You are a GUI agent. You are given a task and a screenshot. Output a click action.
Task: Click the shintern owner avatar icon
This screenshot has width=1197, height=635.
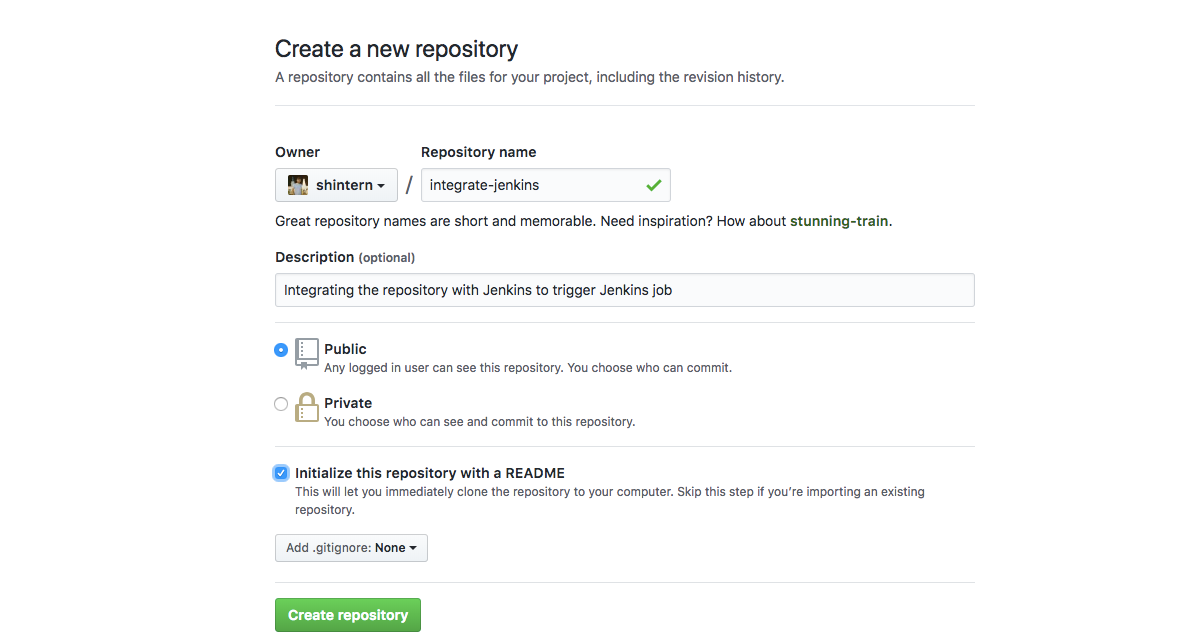[x=298, y=185]
